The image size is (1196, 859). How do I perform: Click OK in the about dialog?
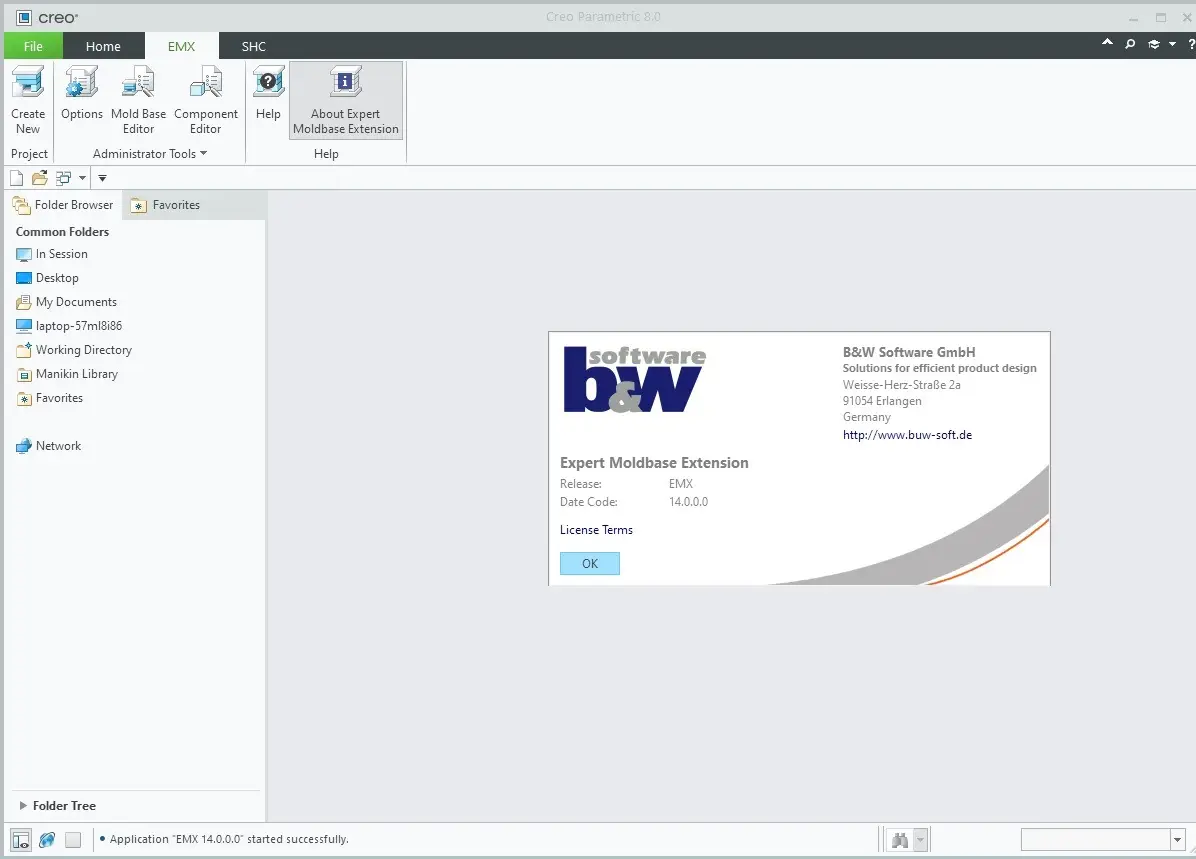(x=590, y=563)
